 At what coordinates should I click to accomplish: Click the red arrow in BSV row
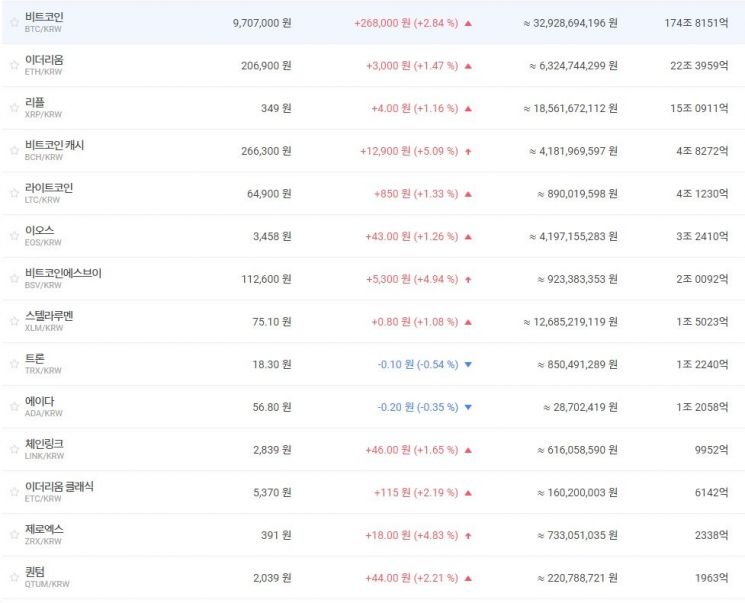[x=468, y=279]
